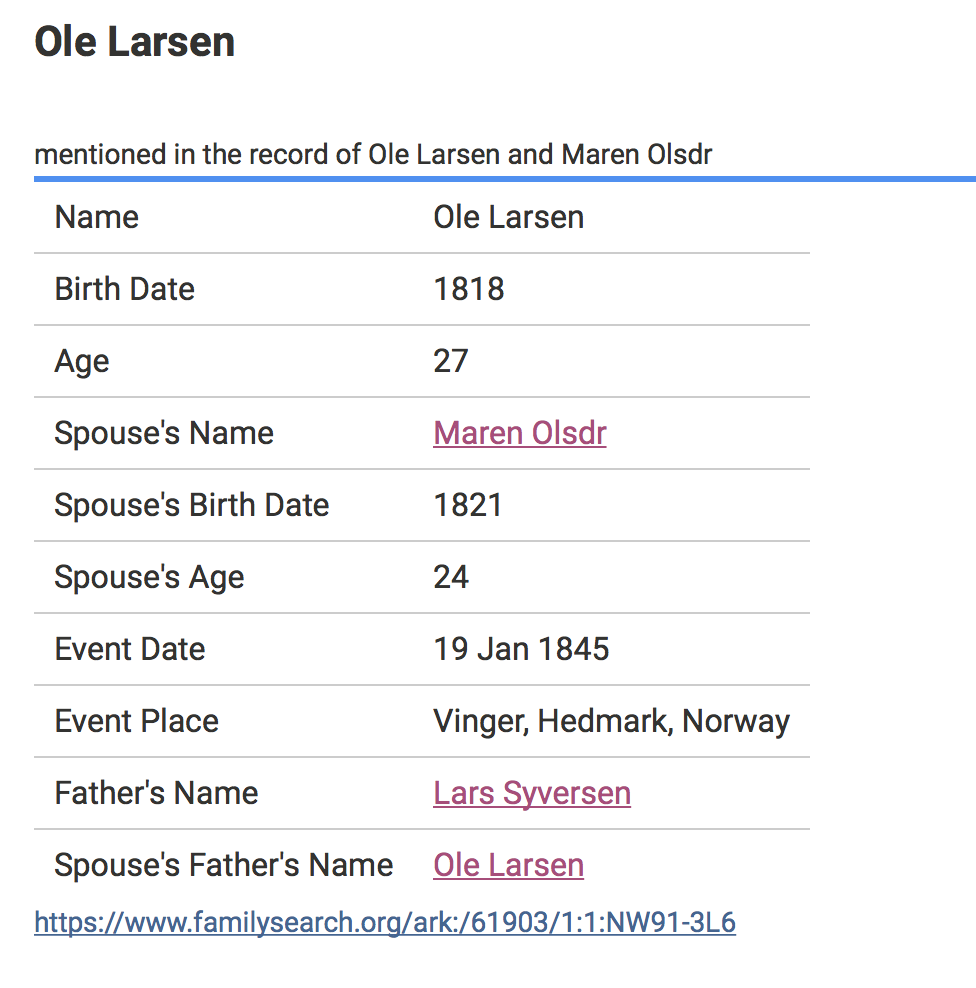
Task: Click the "Event Place" field label
Action: click(137, 721)
